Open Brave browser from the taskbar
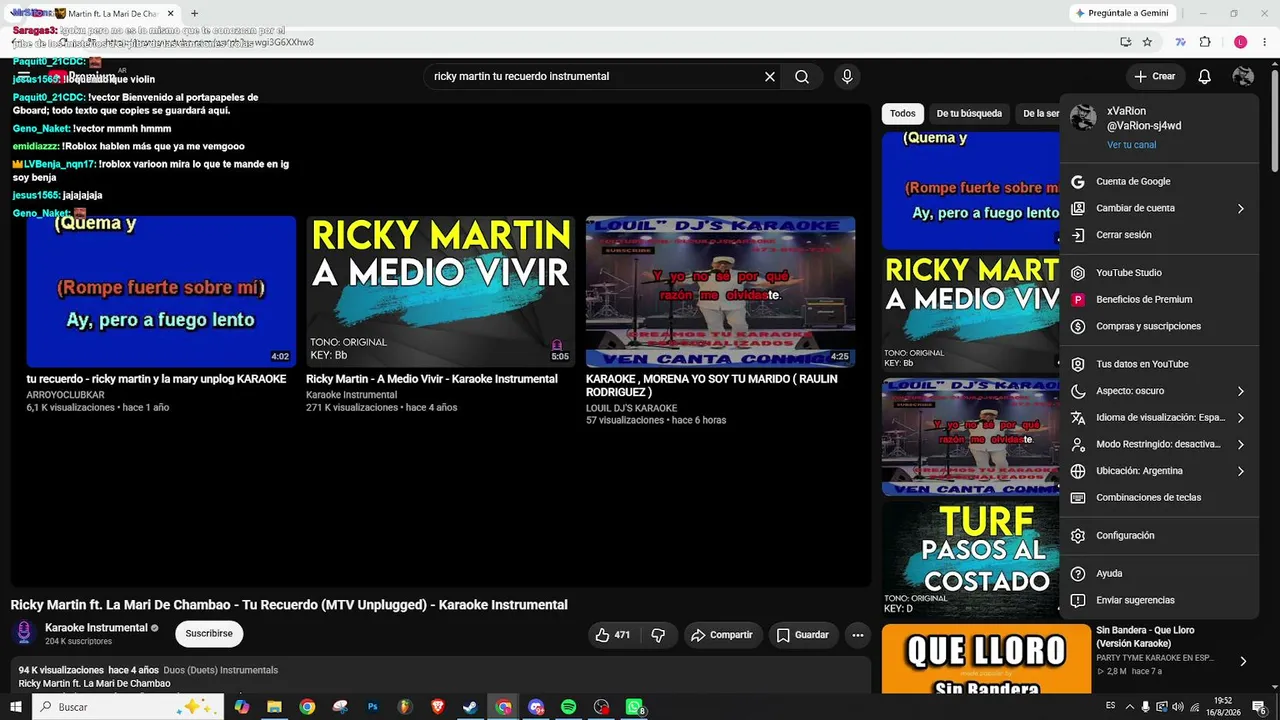This screenshot has height=720, width=1280. (x=438, y=707)
